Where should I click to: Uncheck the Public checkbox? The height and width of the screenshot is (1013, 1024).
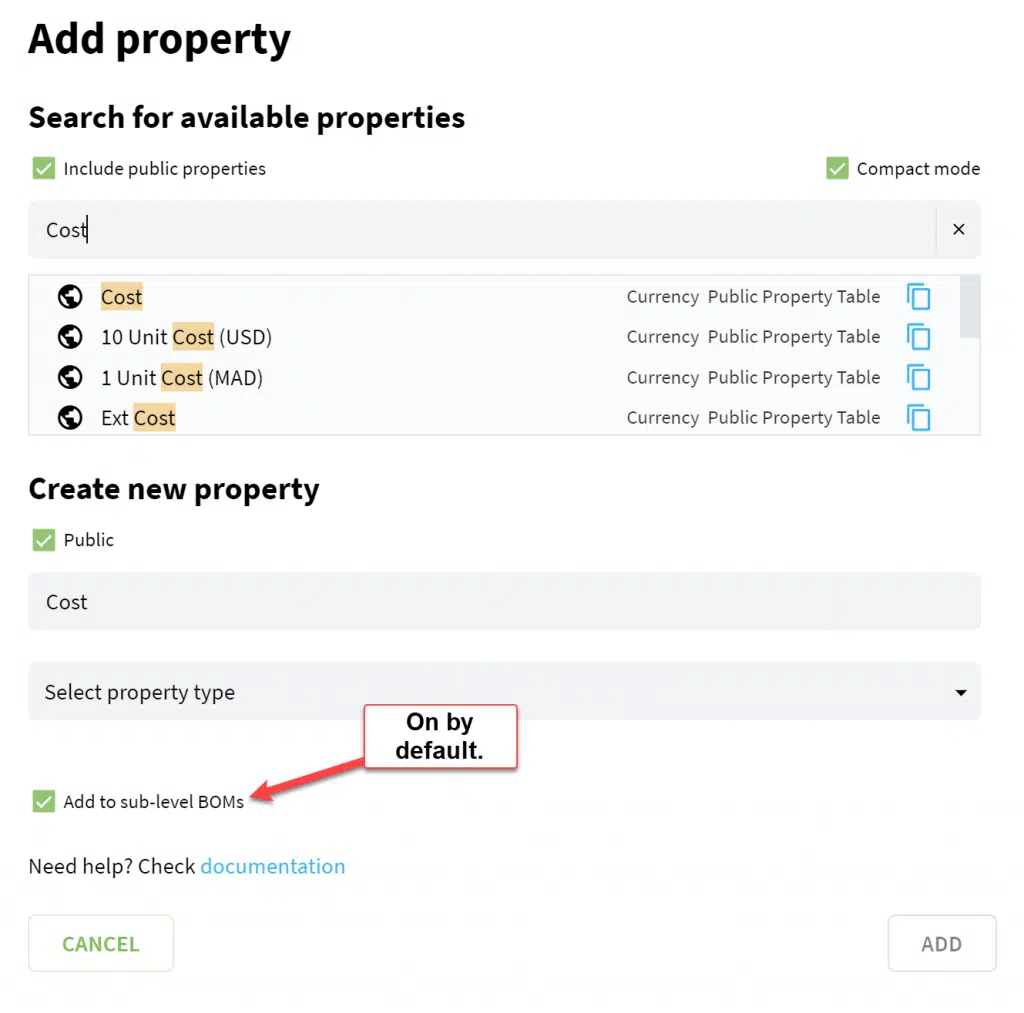[44, 540]
